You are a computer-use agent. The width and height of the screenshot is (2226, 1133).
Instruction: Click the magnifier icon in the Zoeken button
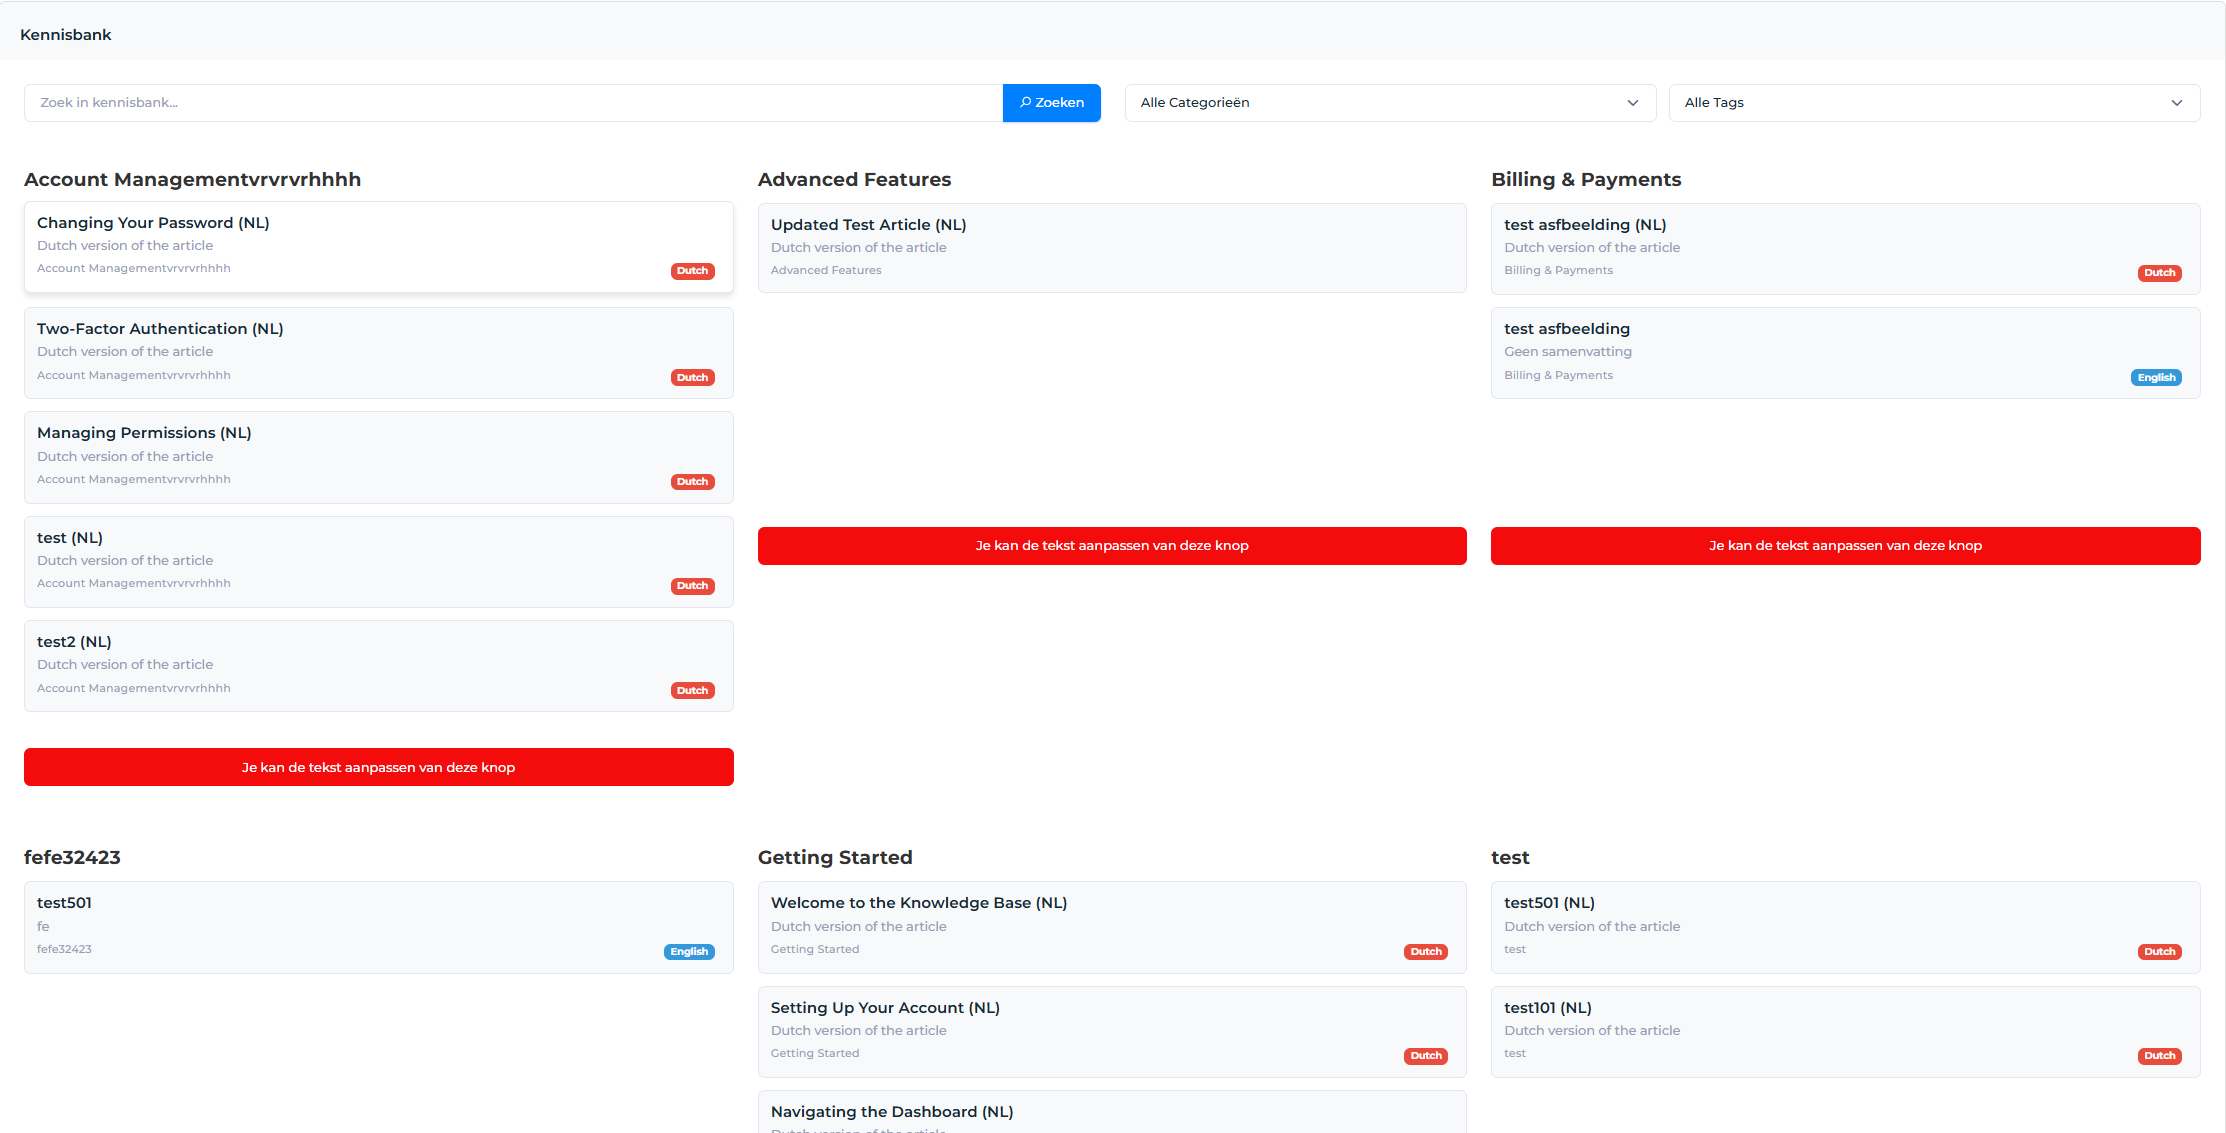click(x=1026, y=102)
